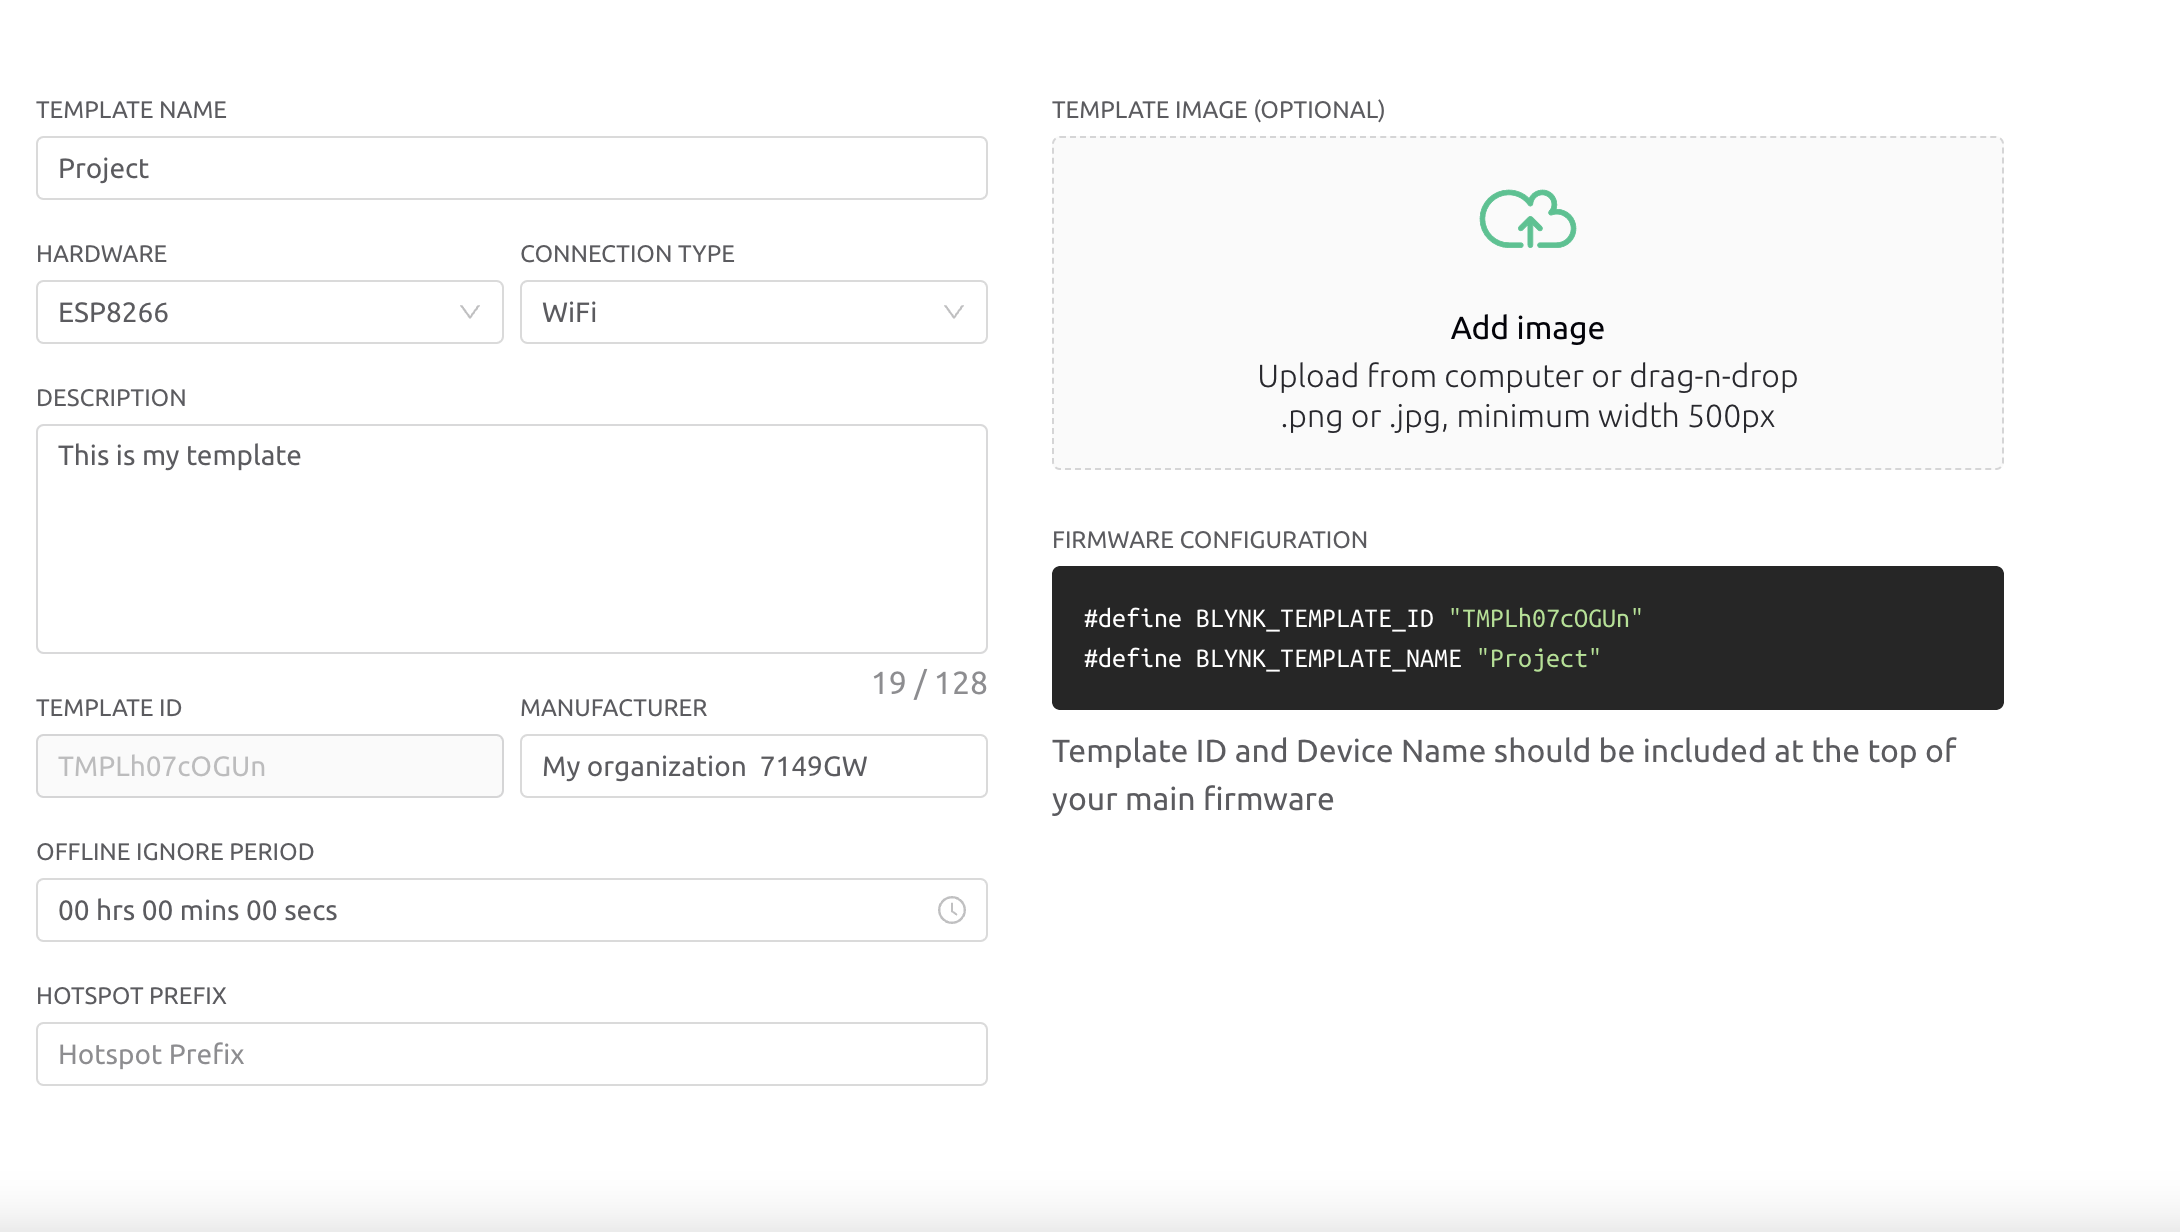
Task: Open the Connection Type chevron
Action: pos(953,312)
